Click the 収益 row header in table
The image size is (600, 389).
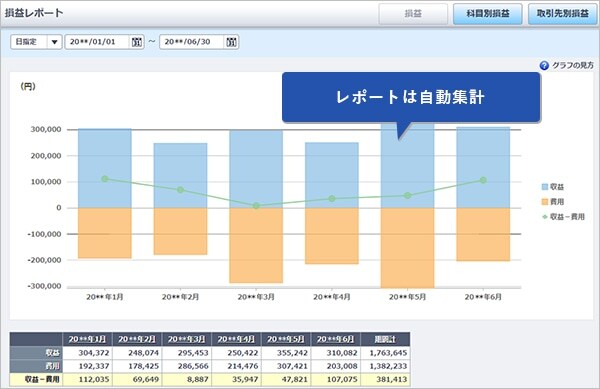[x=36, y=353]
